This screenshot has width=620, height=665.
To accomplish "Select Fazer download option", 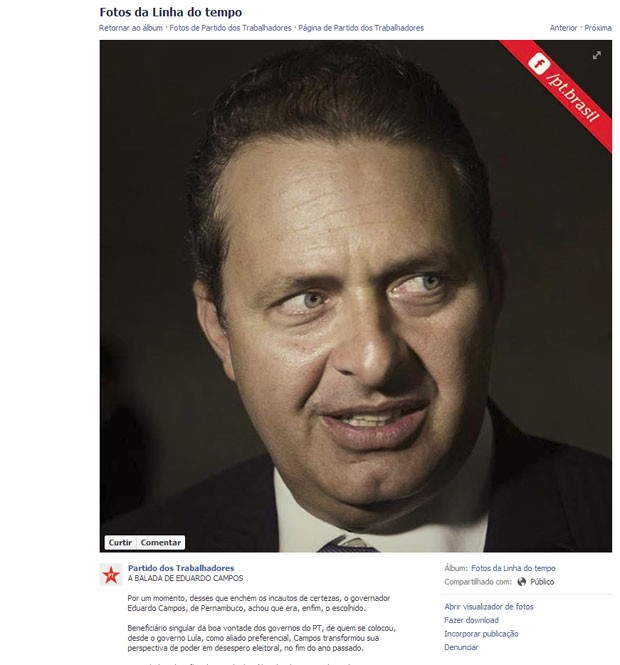I will (x=471, y=620).
